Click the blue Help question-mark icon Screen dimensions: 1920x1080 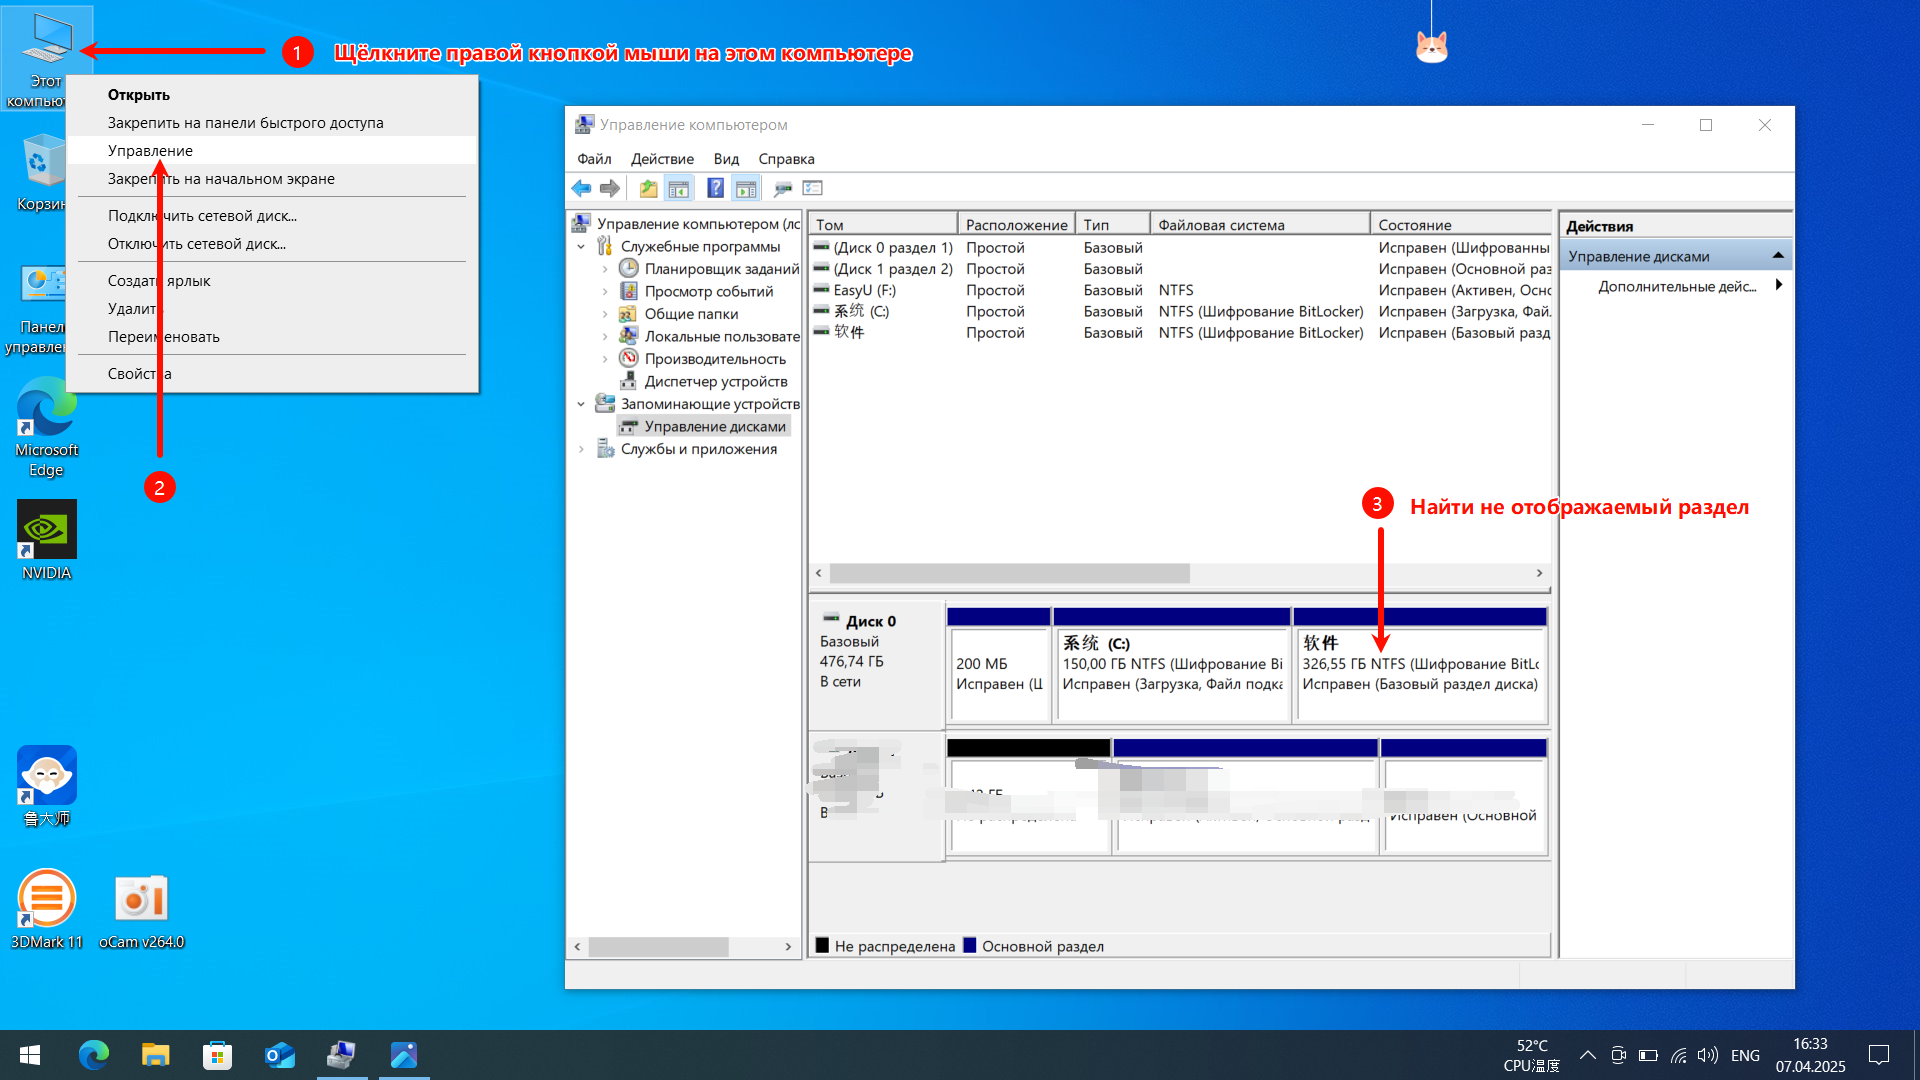tap(715, 188)
